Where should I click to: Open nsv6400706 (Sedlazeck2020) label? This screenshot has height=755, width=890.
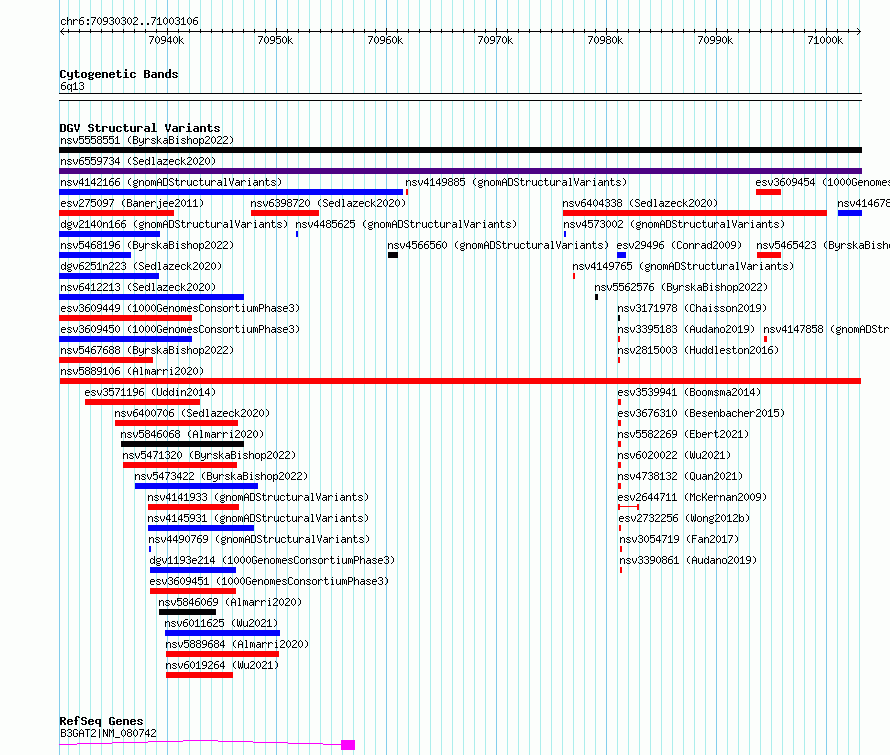(x=192, y=413)
